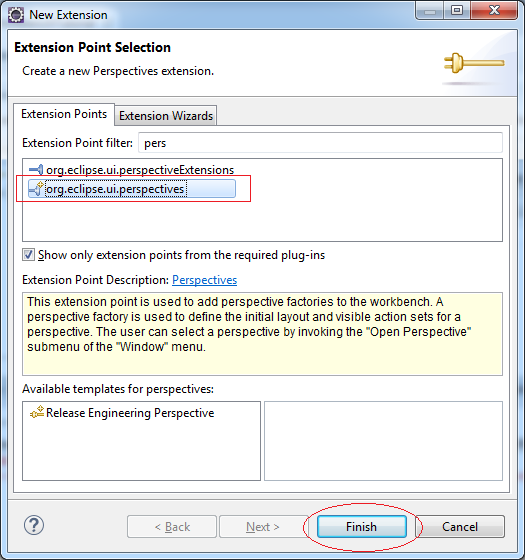The height and width of the screenshot is (560, 525).
Task: Click the Finish button
Action: [x=361, y=527]
